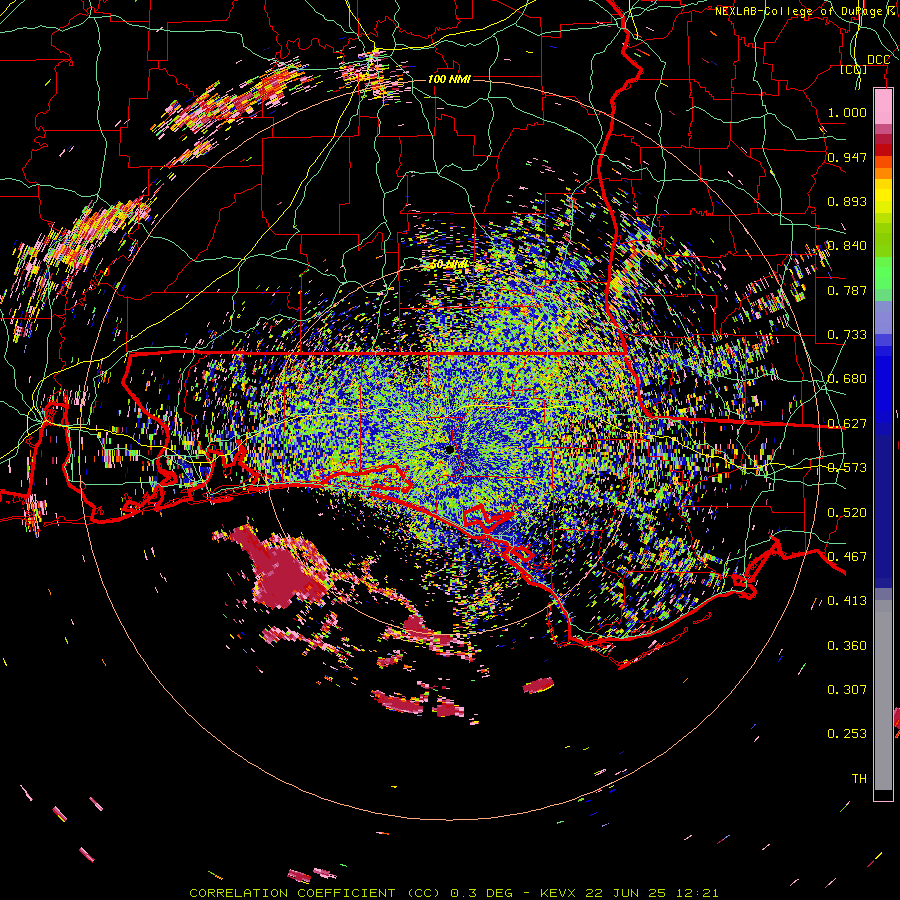Screen dimensions: 900x900
Task: Click the 50 NMI range ring label
Action: (x=449, y=265)
